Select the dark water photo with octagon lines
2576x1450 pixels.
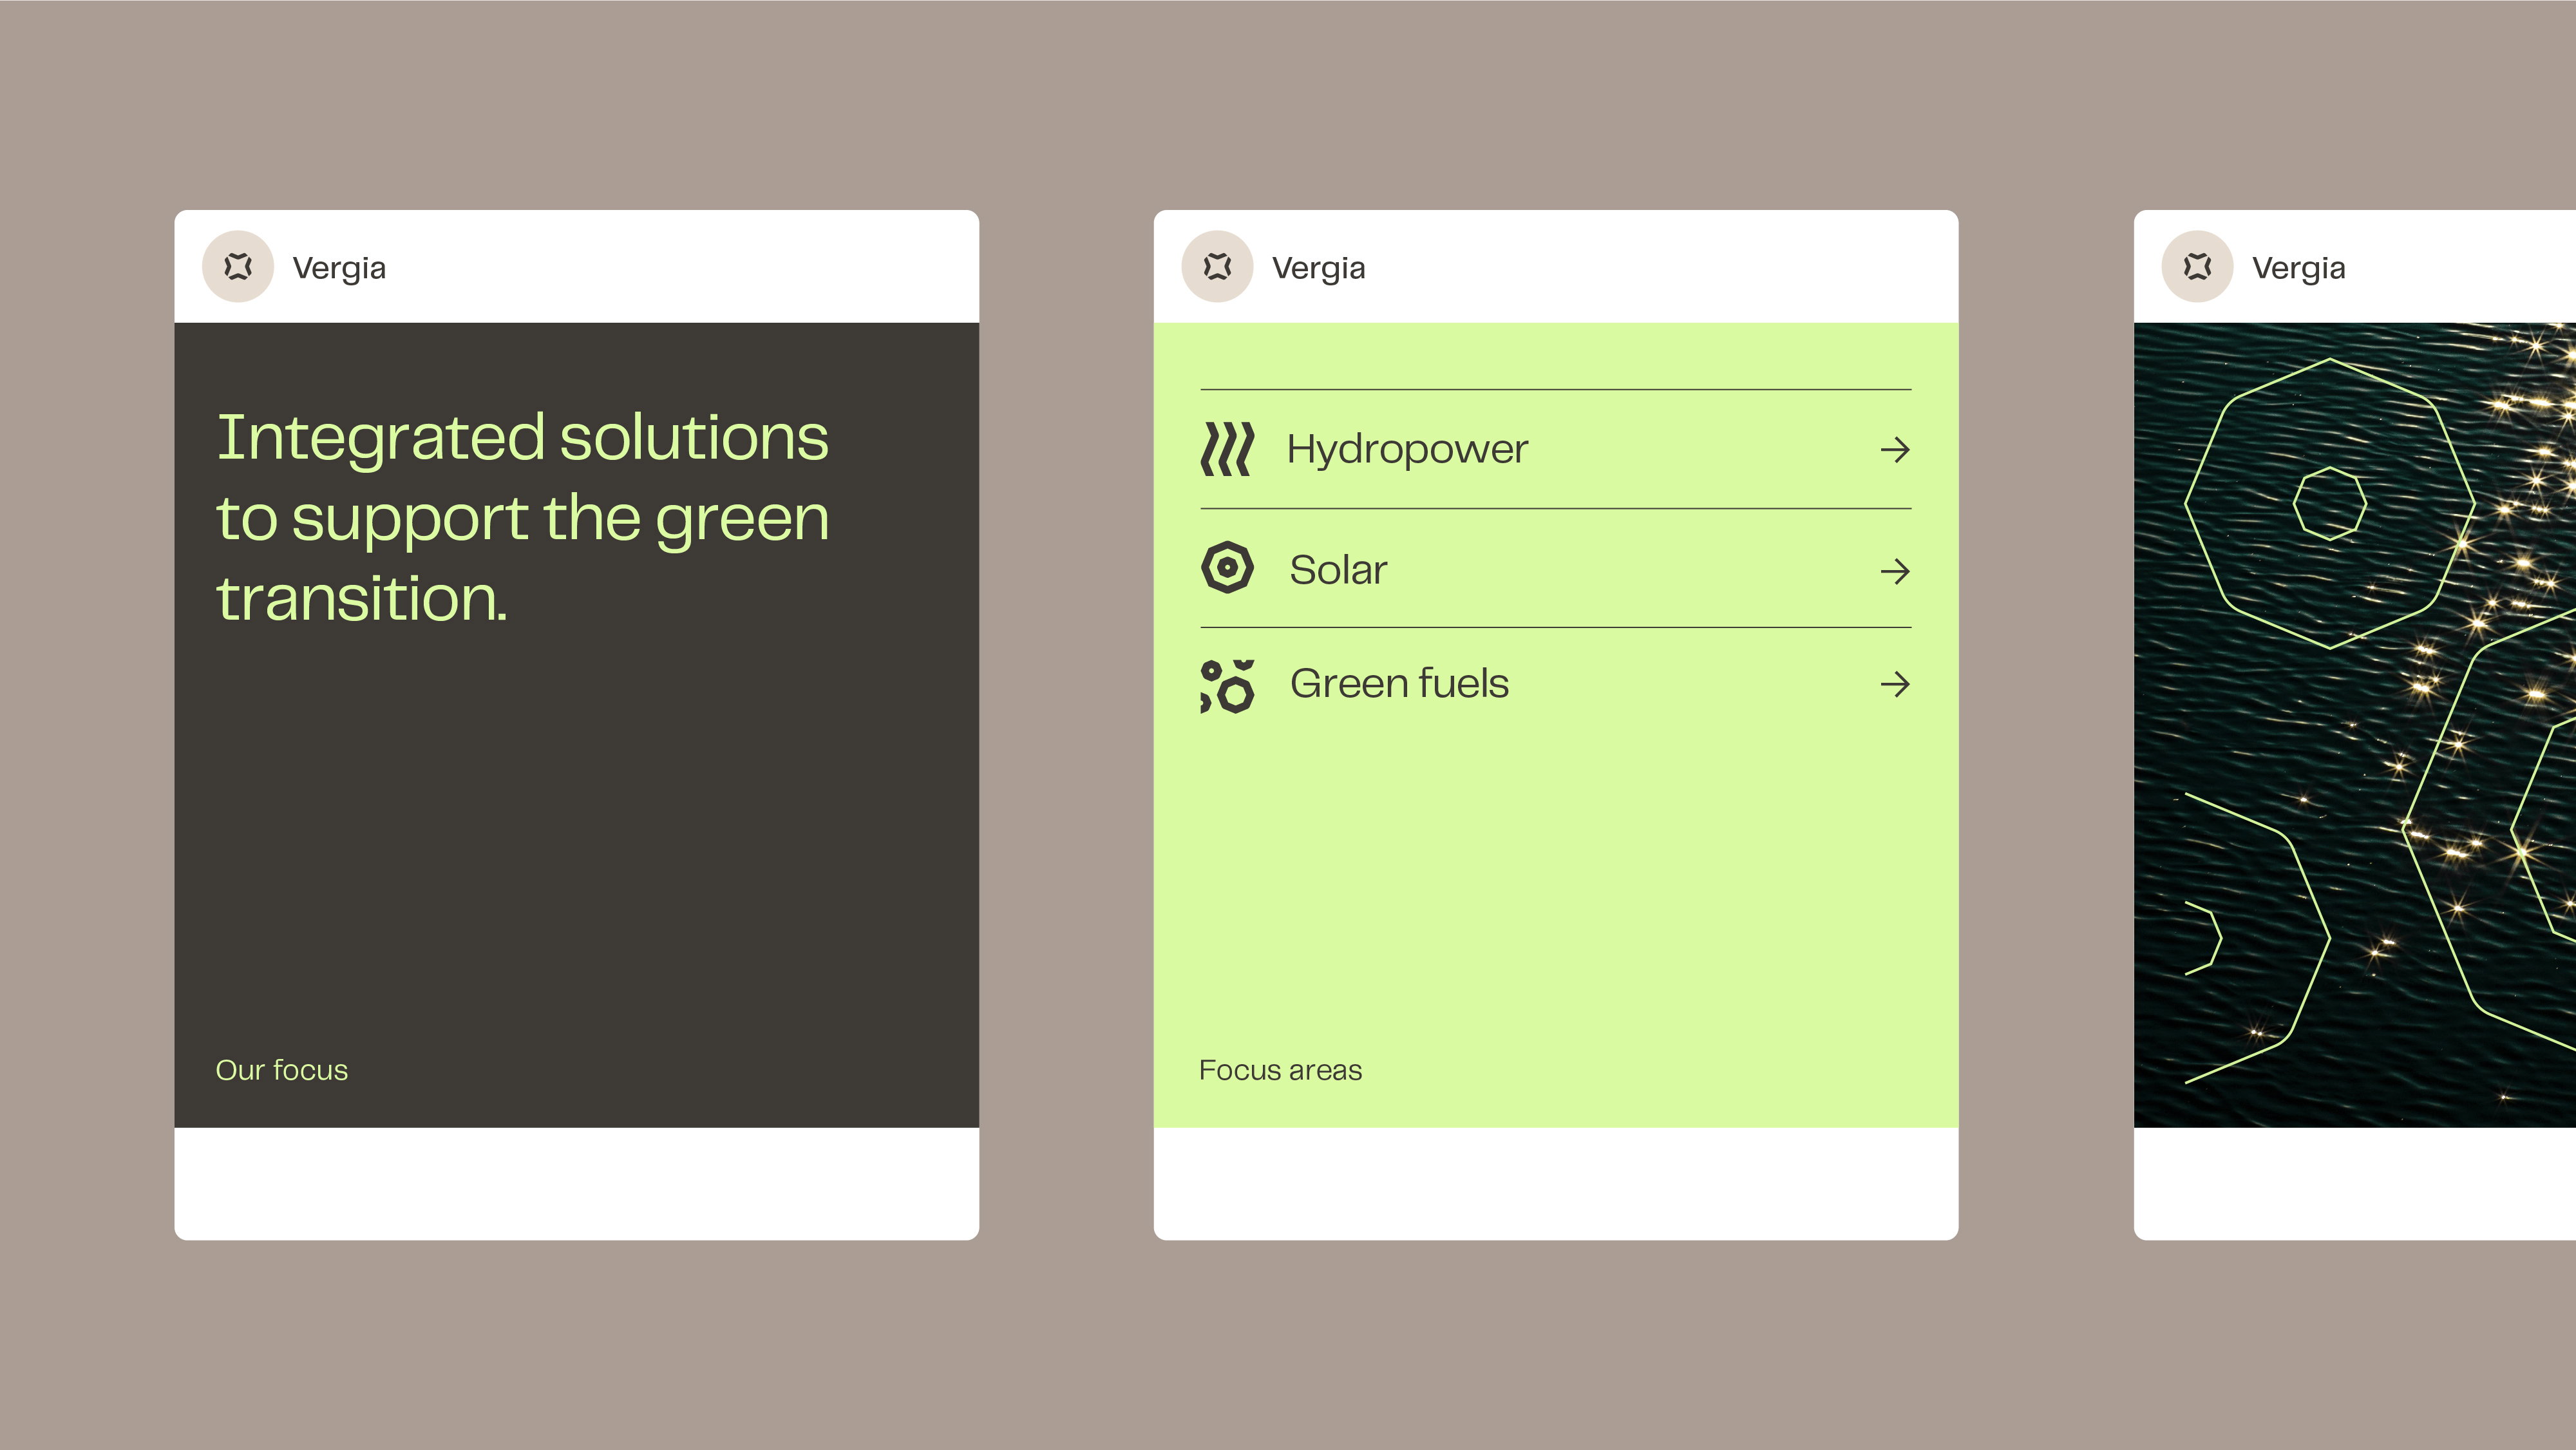point(2355,725)
